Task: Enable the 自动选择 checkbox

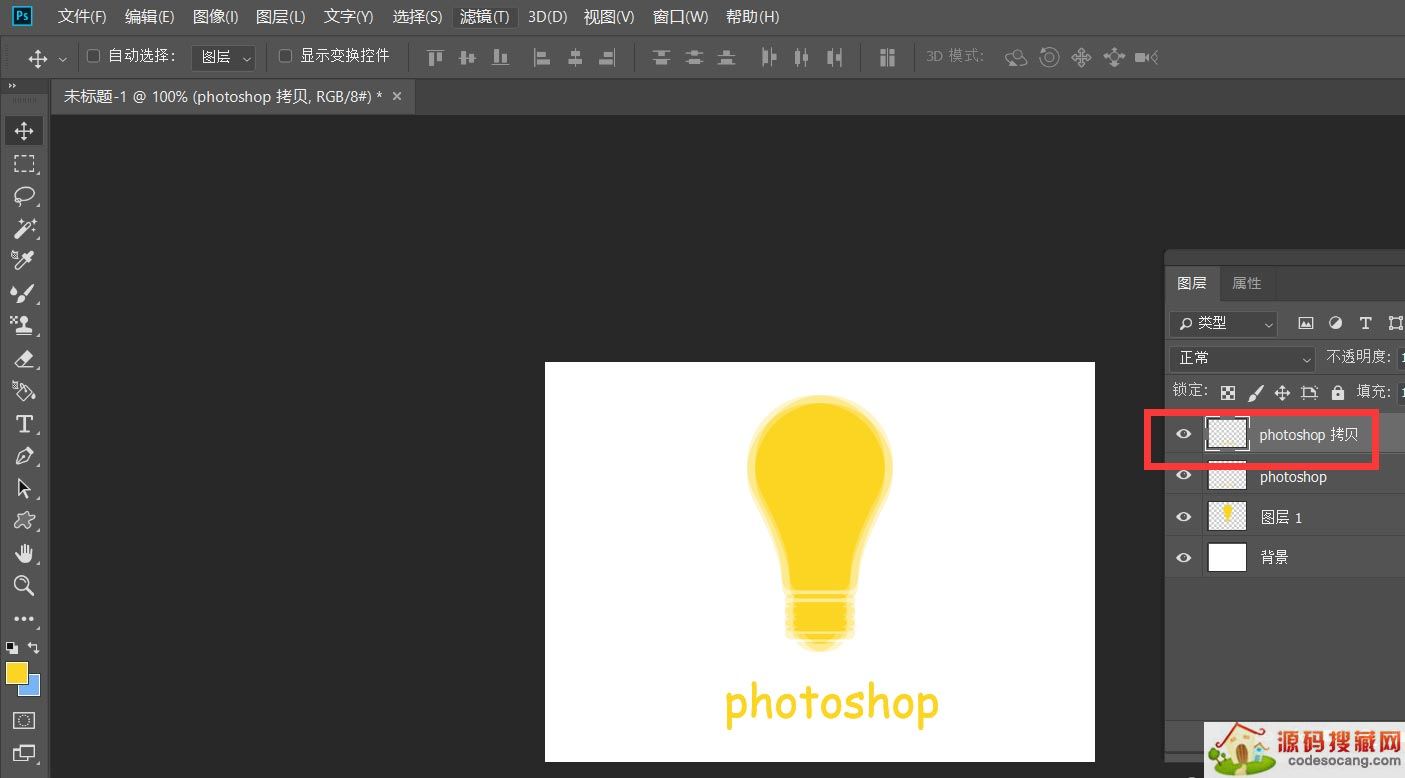Action: click(94, 56)
